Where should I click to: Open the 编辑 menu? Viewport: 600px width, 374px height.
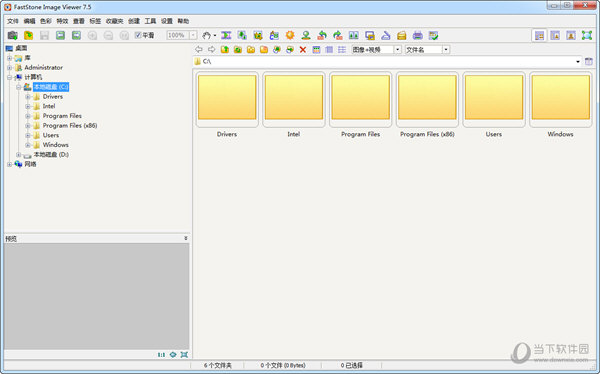coord(29,21)
